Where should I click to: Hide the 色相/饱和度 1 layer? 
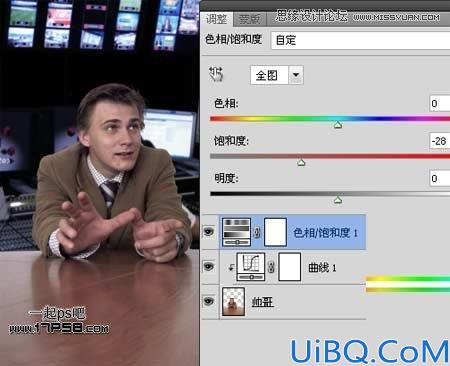pos(209,231)
